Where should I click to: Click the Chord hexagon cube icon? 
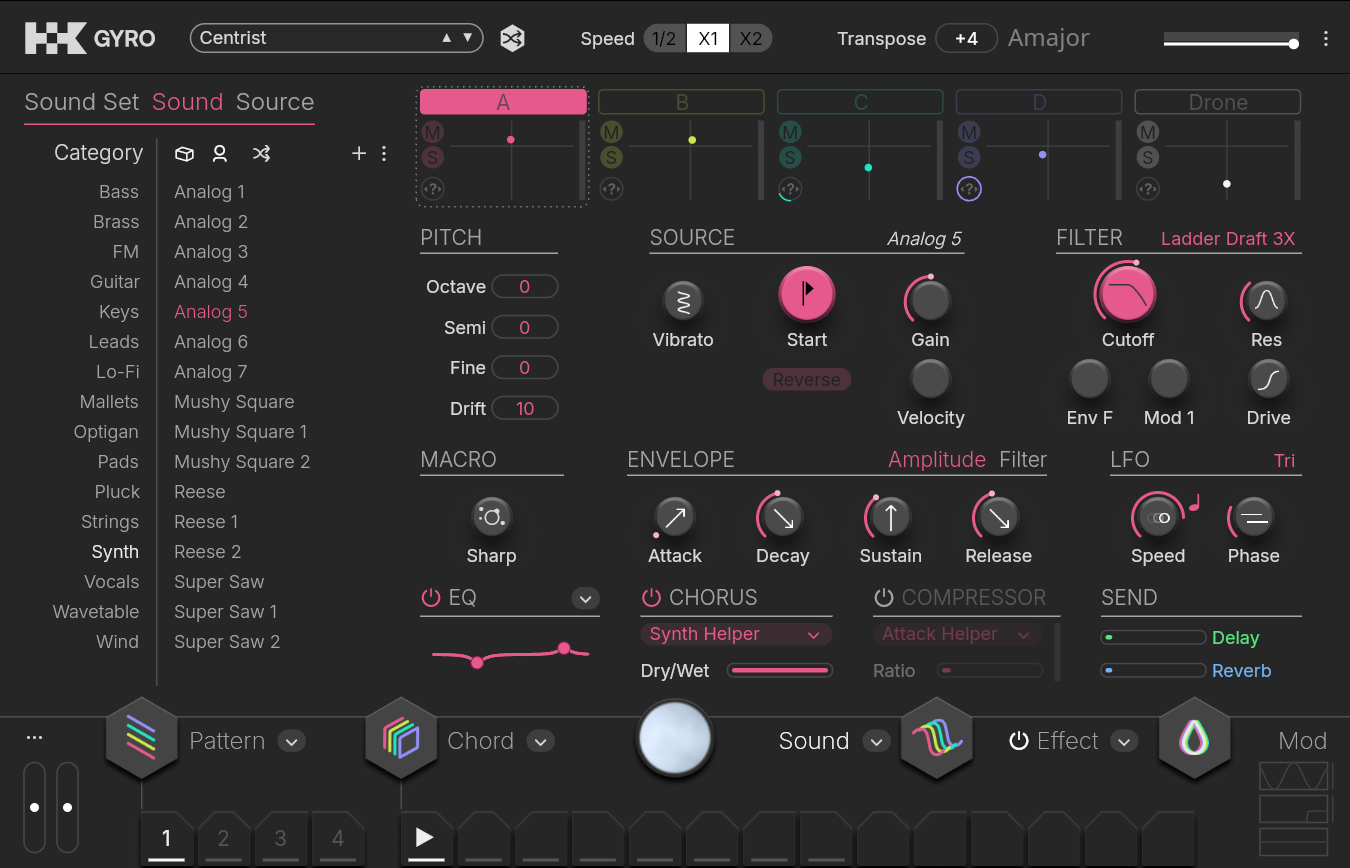click(400, 741)
